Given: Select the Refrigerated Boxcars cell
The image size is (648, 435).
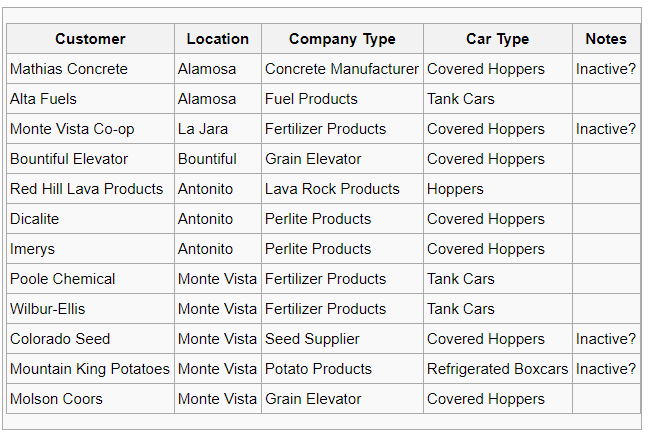Looking at the screenshot, I should click(x=498, y=369).
